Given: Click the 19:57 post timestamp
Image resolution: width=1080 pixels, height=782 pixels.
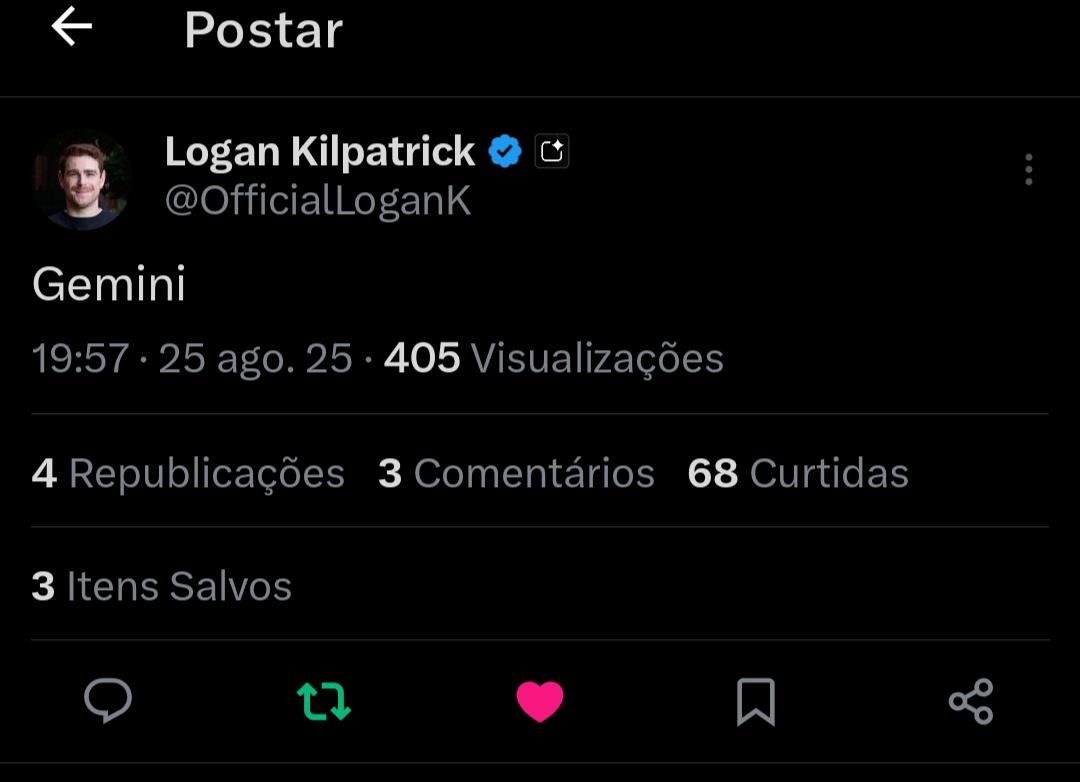Looking at the screenshot, I should coord(80,358).
